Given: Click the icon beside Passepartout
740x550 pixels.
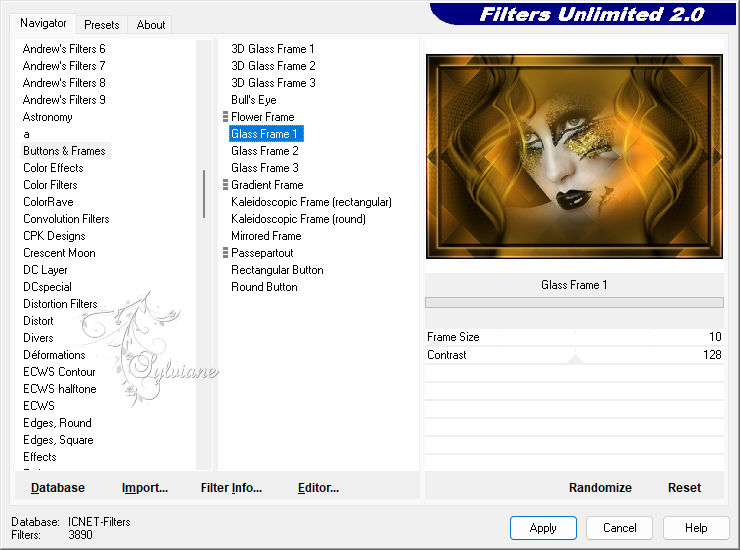Looking at the screenshot, I should coord(225,253).
